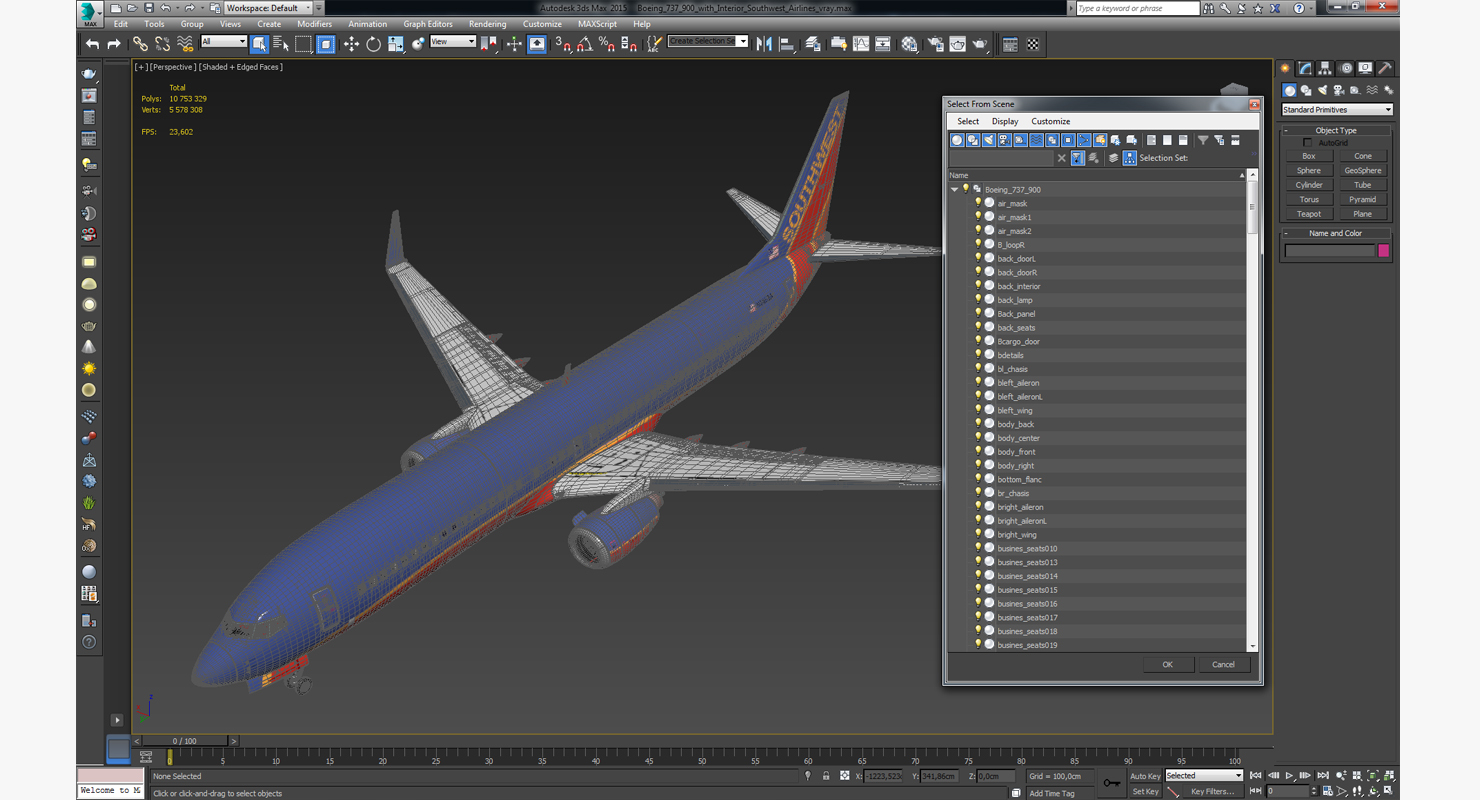Open the Standard Primitives dropdown
The image size is (1480, 800).
(x=1337, y=110)
